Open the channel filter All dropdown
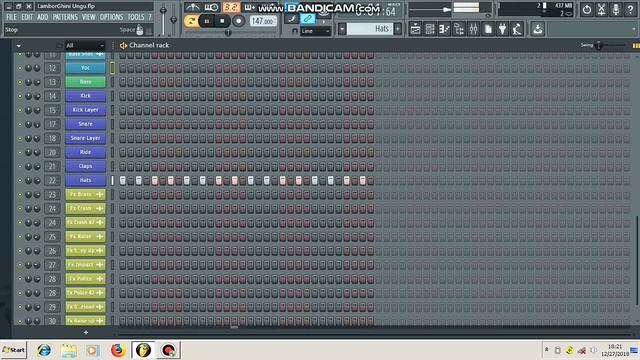Image resolution: width=640 pixels, height=360 pixels. point(85,45)
